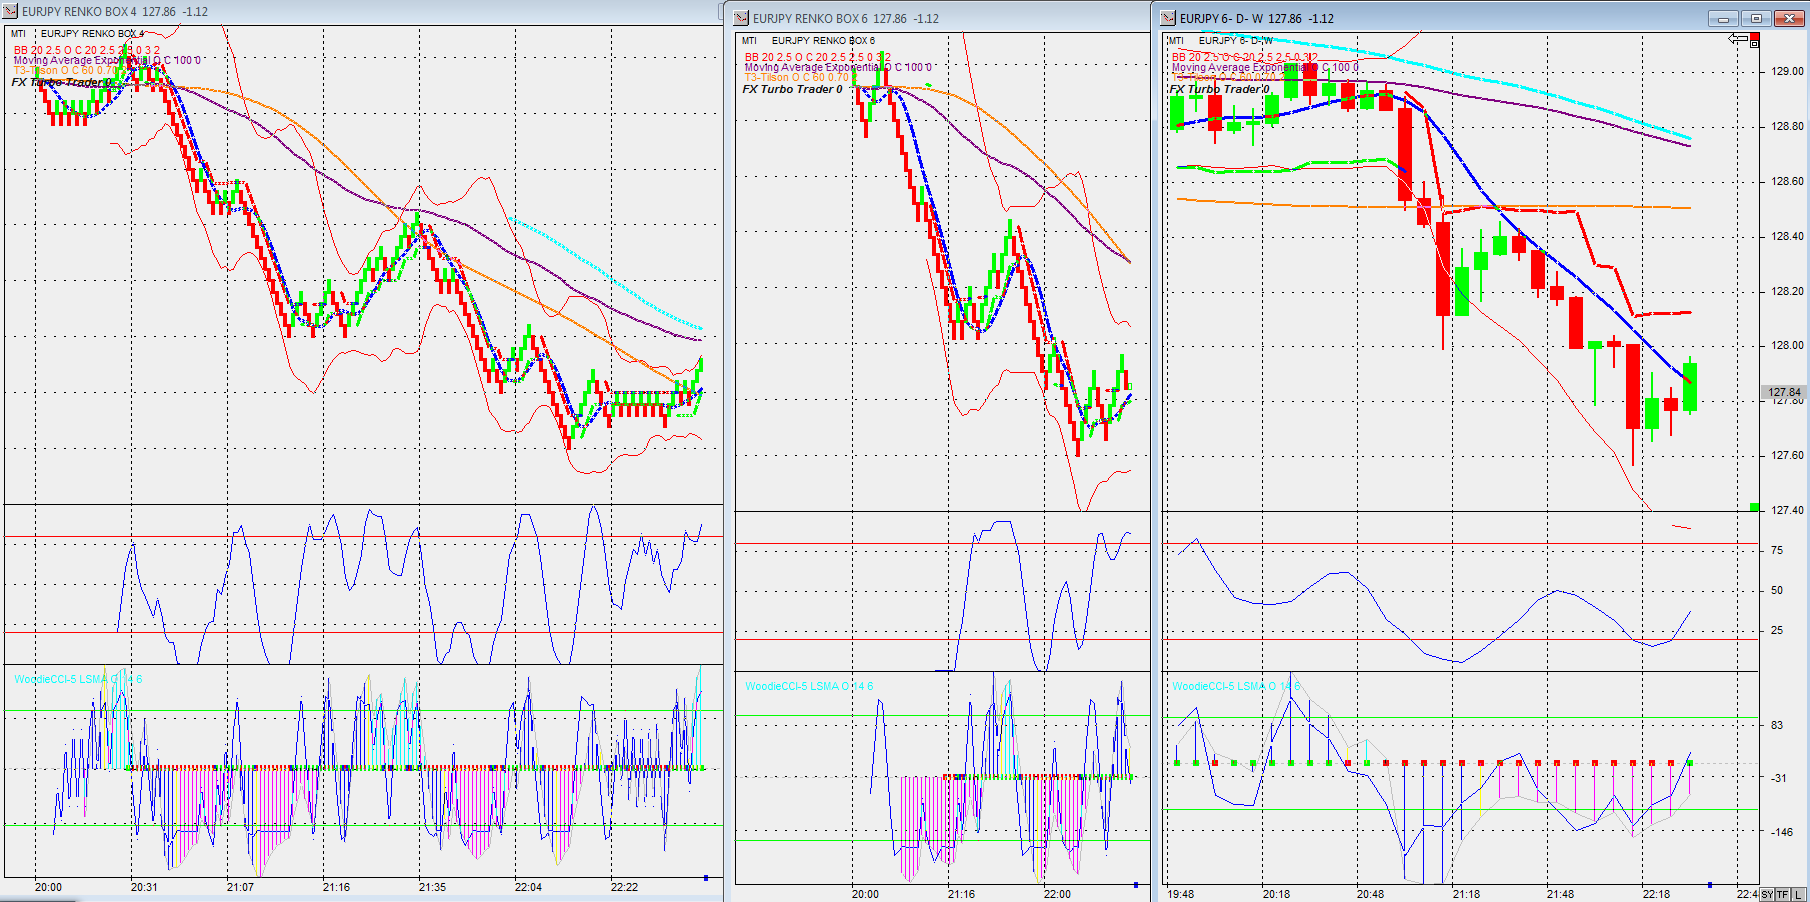Click the blue square marker in the RENKO BOX 6 time axis

coord(1136,885)
